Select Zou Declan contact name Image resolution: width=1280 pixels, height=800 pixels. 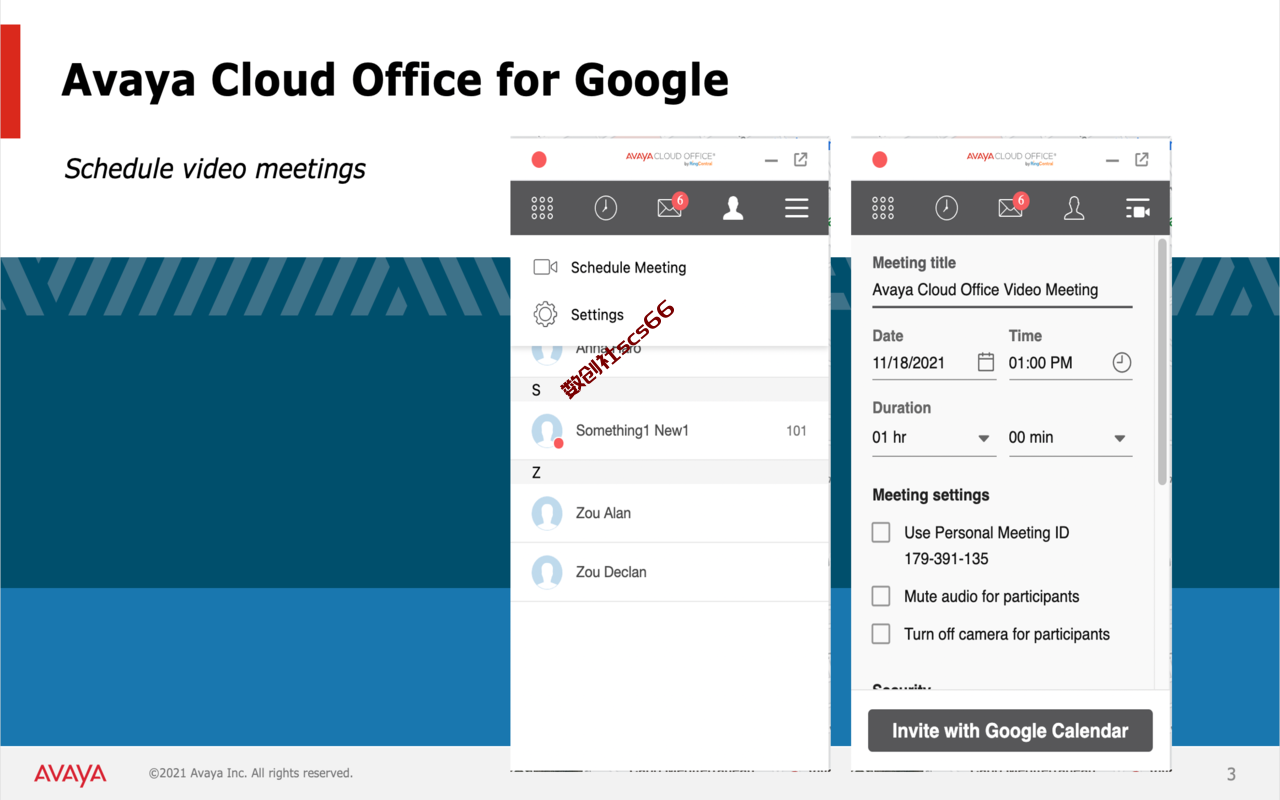tap(611, 572)
